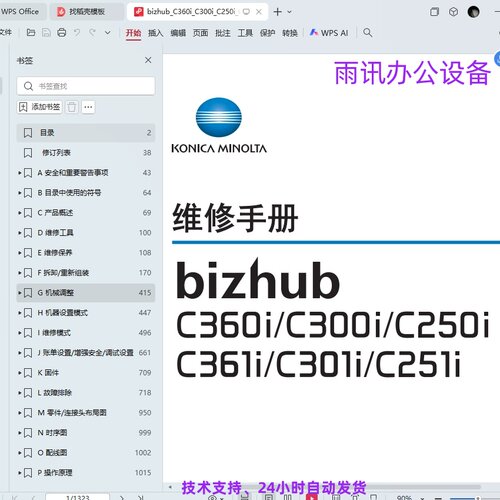The width and height of the screenshot is (500, 500).
Task: Click the save icon in toolbar
Action: (46, 33)
